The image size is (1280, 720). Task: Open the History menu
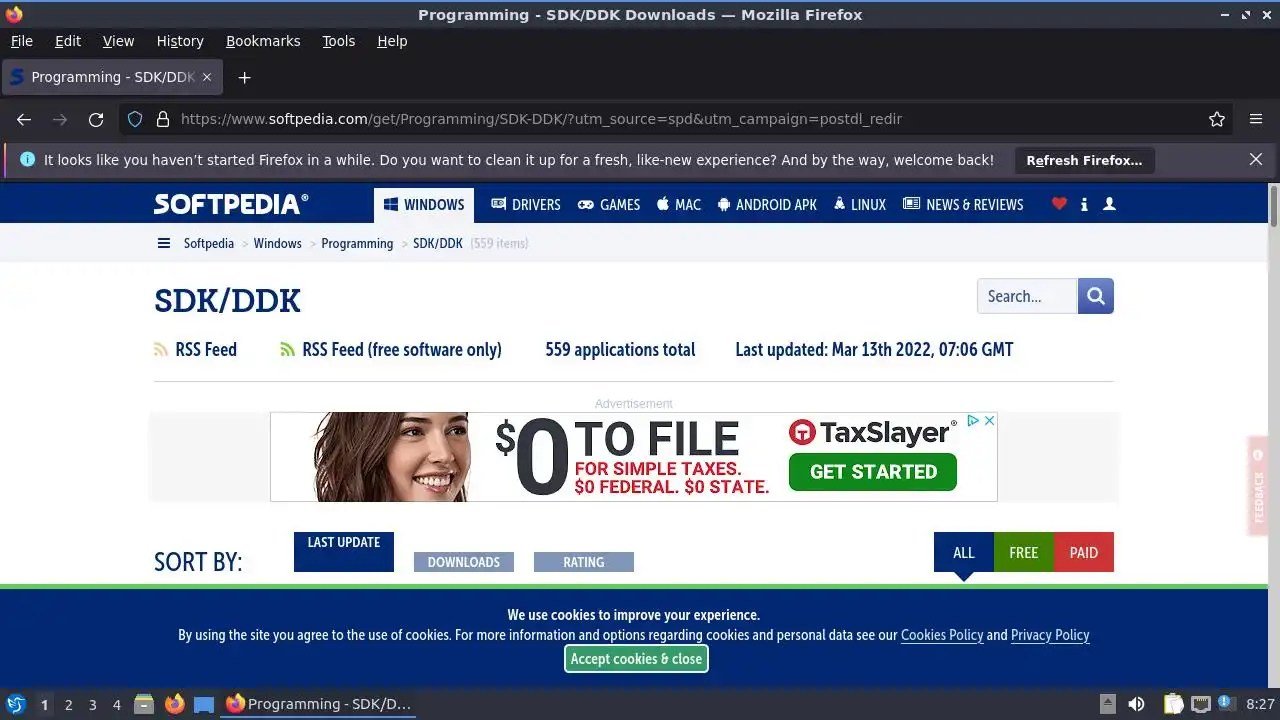tap(180, 41)
